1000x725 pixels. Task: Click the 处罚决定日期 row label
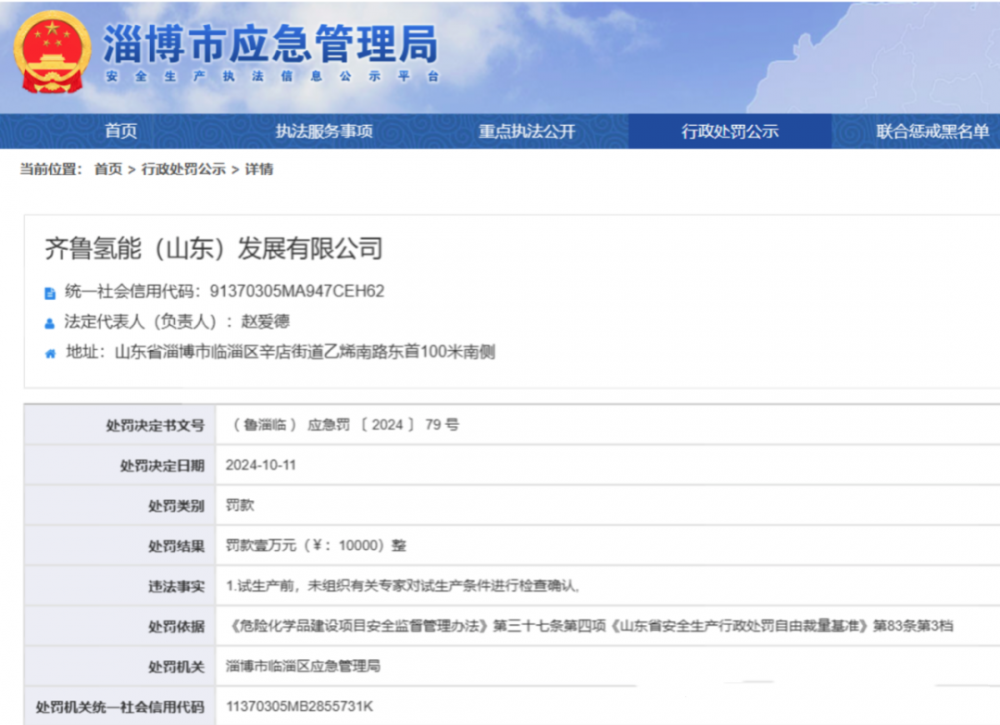click(162, 465)
